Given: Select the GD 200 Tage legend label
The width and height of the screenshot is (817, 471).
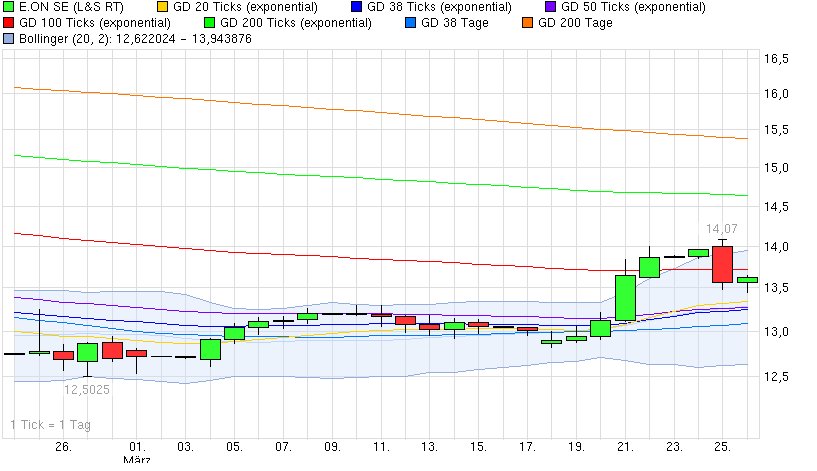Looking at the screenshot, I should pos(575,23).
